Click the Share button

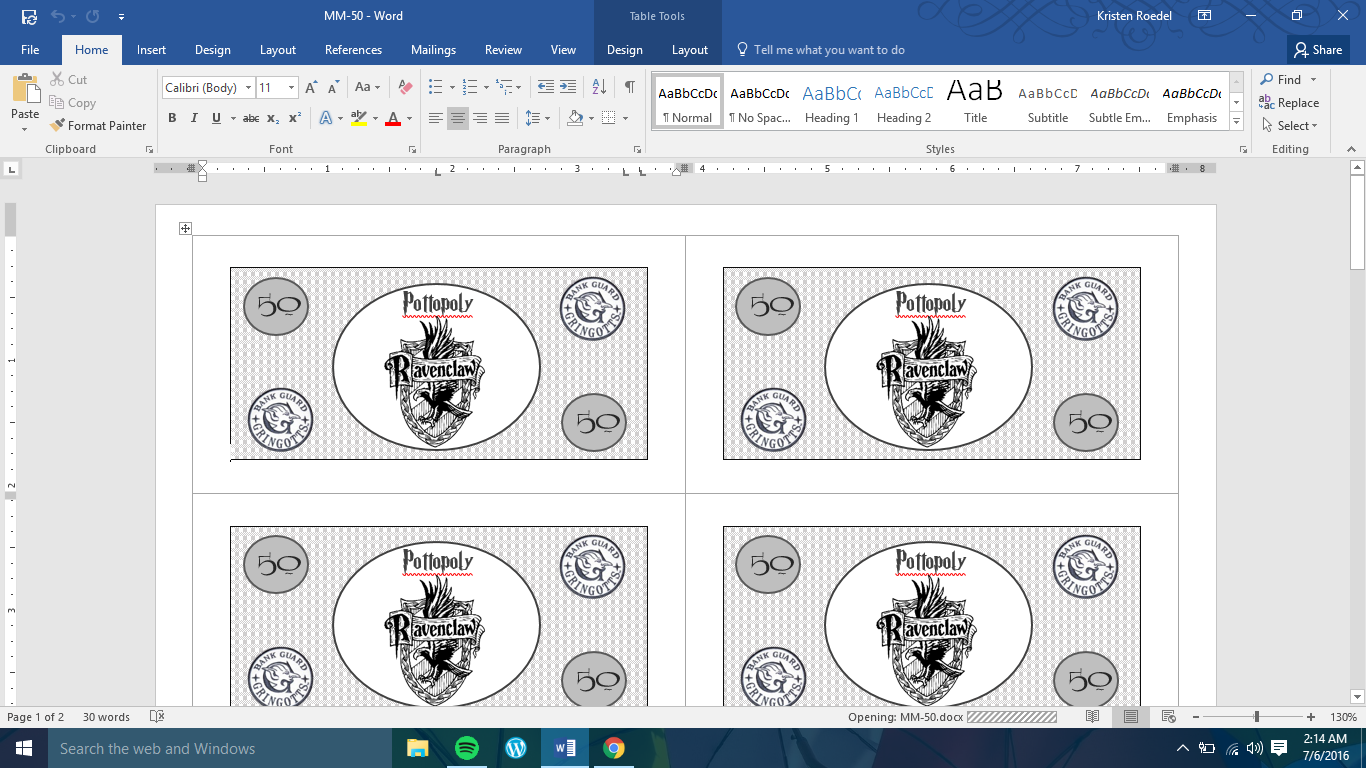pos(1318,50)
